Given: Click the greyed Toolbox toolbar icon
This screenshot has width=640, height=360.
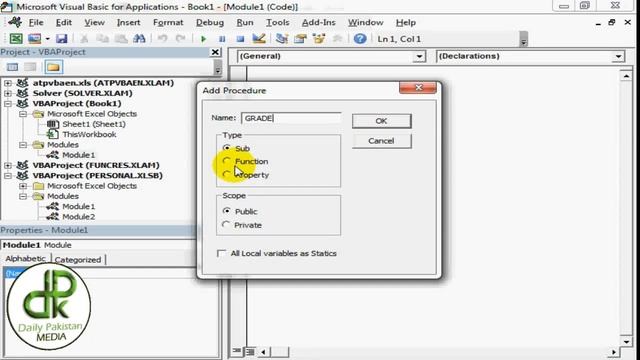Looking at the screenshot, I should coord(337,39).
